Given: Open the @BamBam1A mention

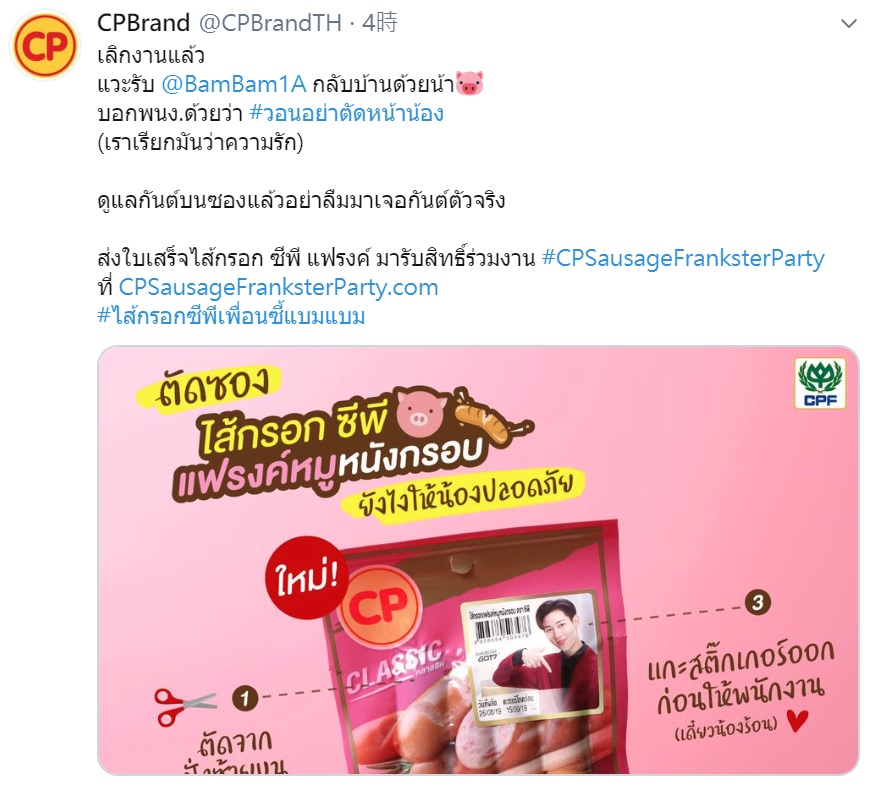Looking at the screenshot, I should 233,84.
